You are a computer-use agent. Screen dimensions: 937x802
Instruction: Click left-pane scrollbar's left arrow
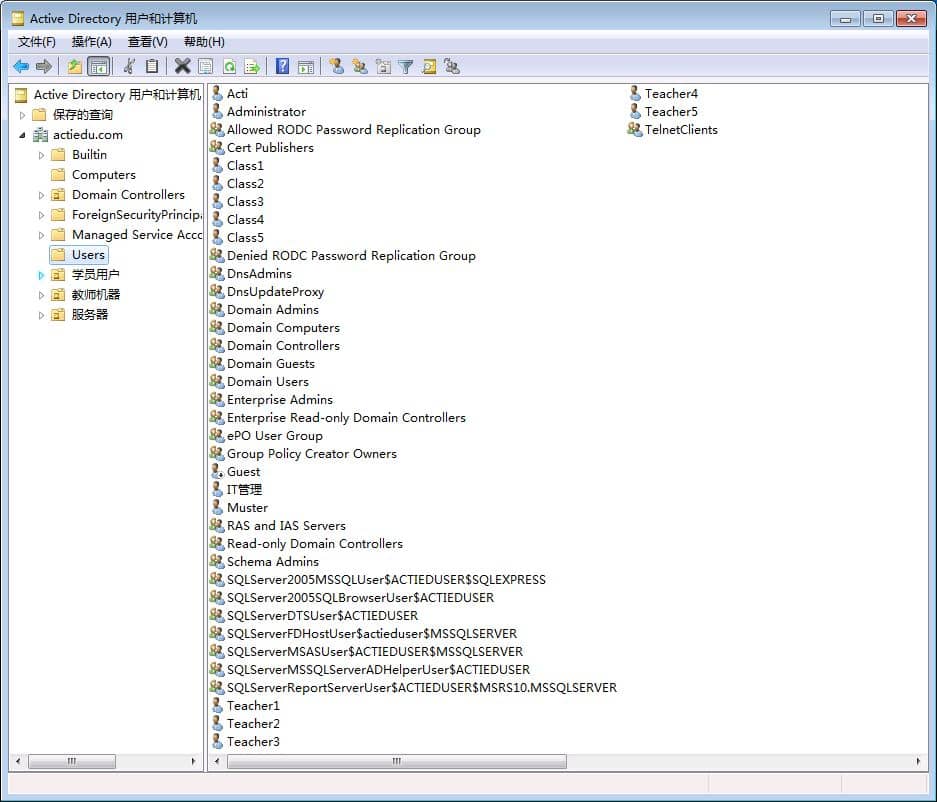[18, 761]
